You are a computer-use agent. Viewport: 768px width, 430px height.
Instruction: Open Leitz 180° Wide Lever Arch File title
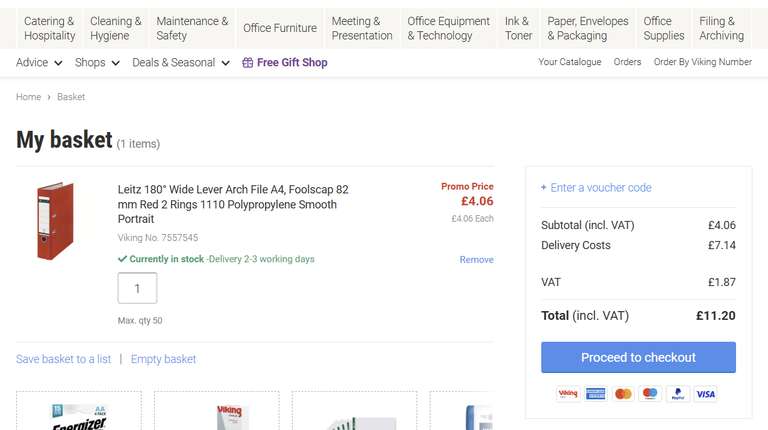tap(233, 204)
